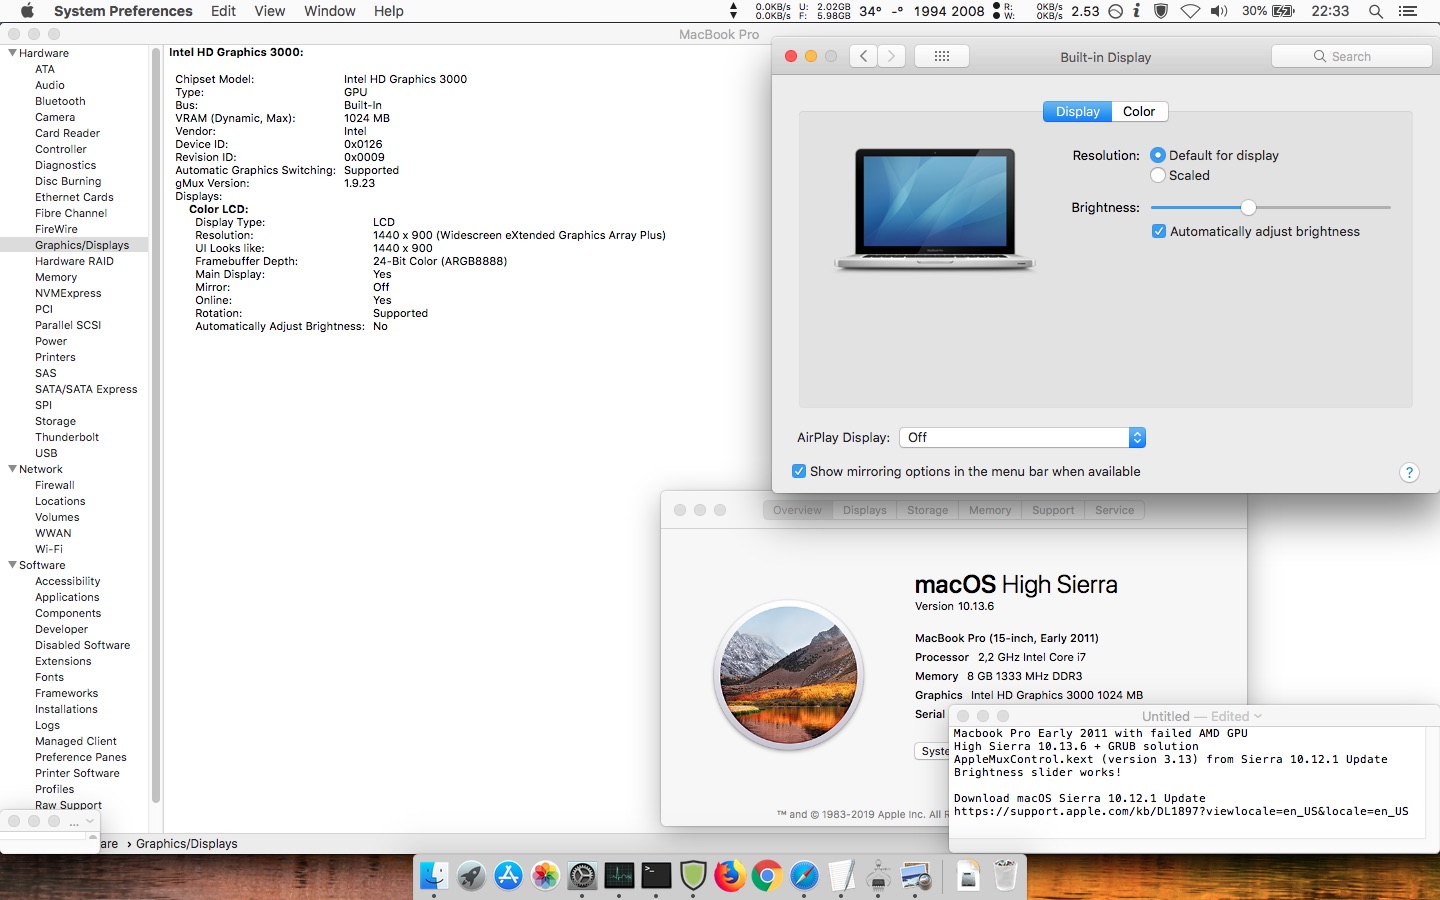The width and height of the screenshot is (1440, 900).
Task: Open System Information chip icon in Dock
Action: [878, 876]
